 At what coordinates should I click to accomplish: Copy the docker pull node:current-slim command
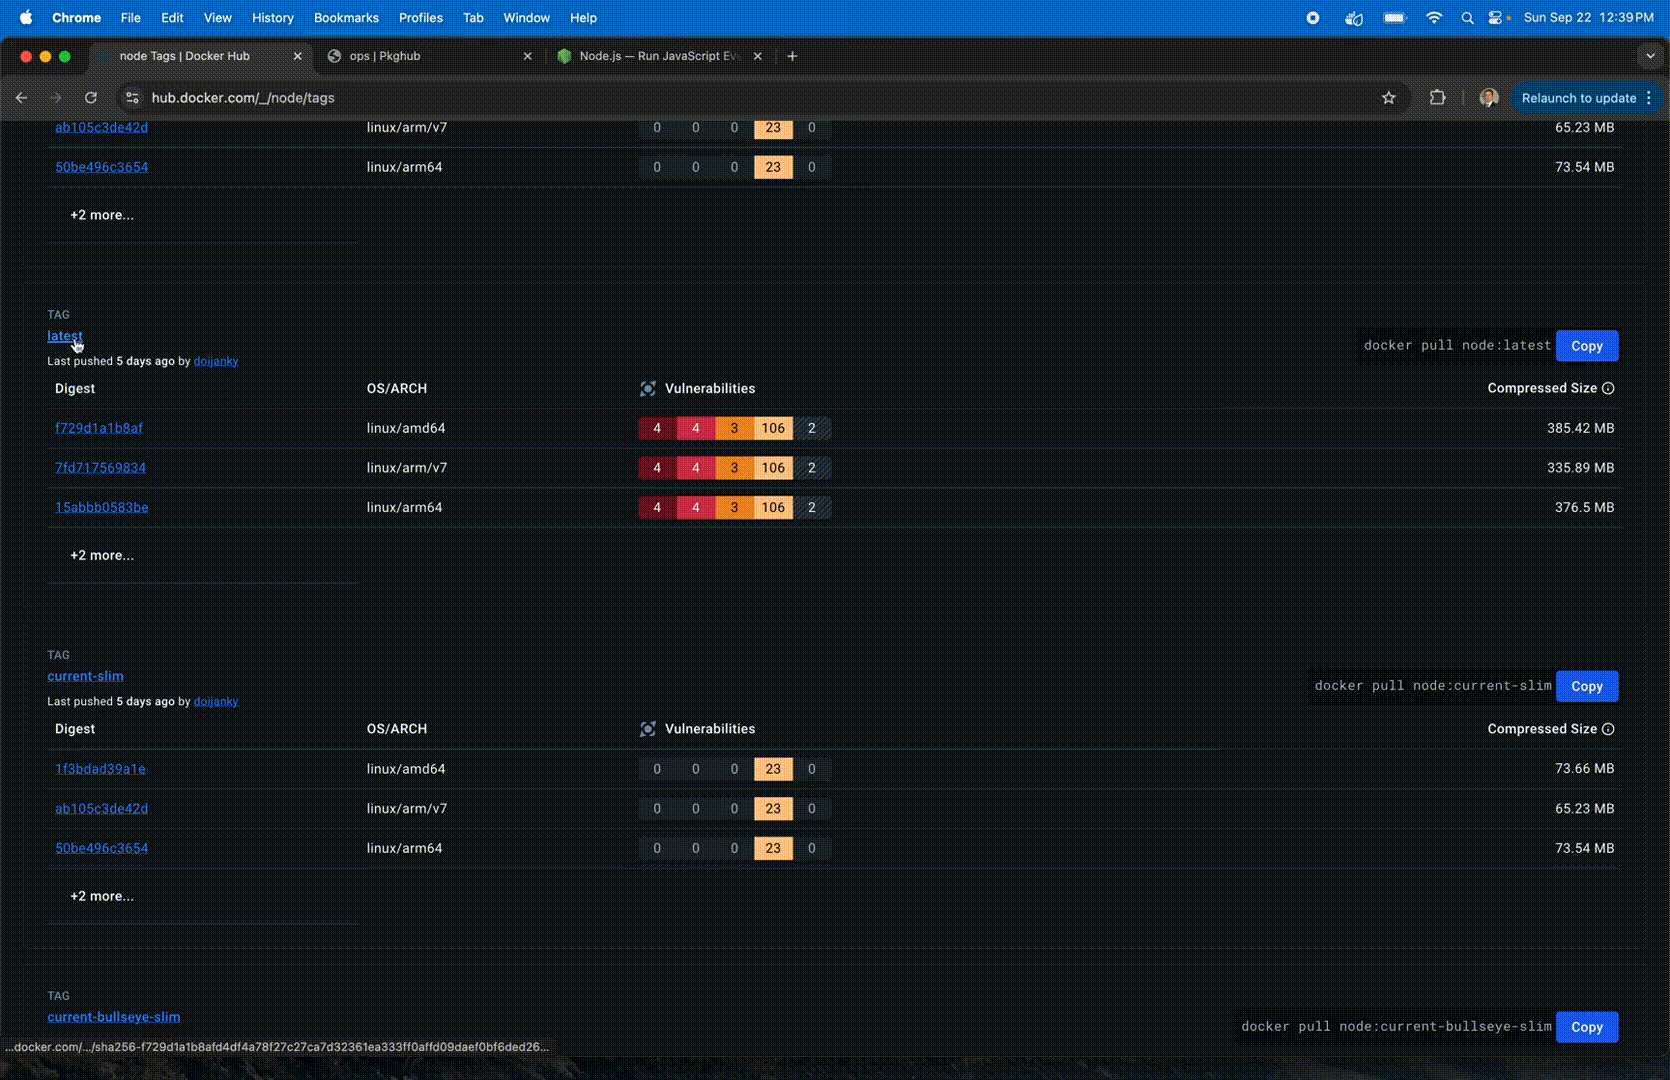pos(1587,686)
